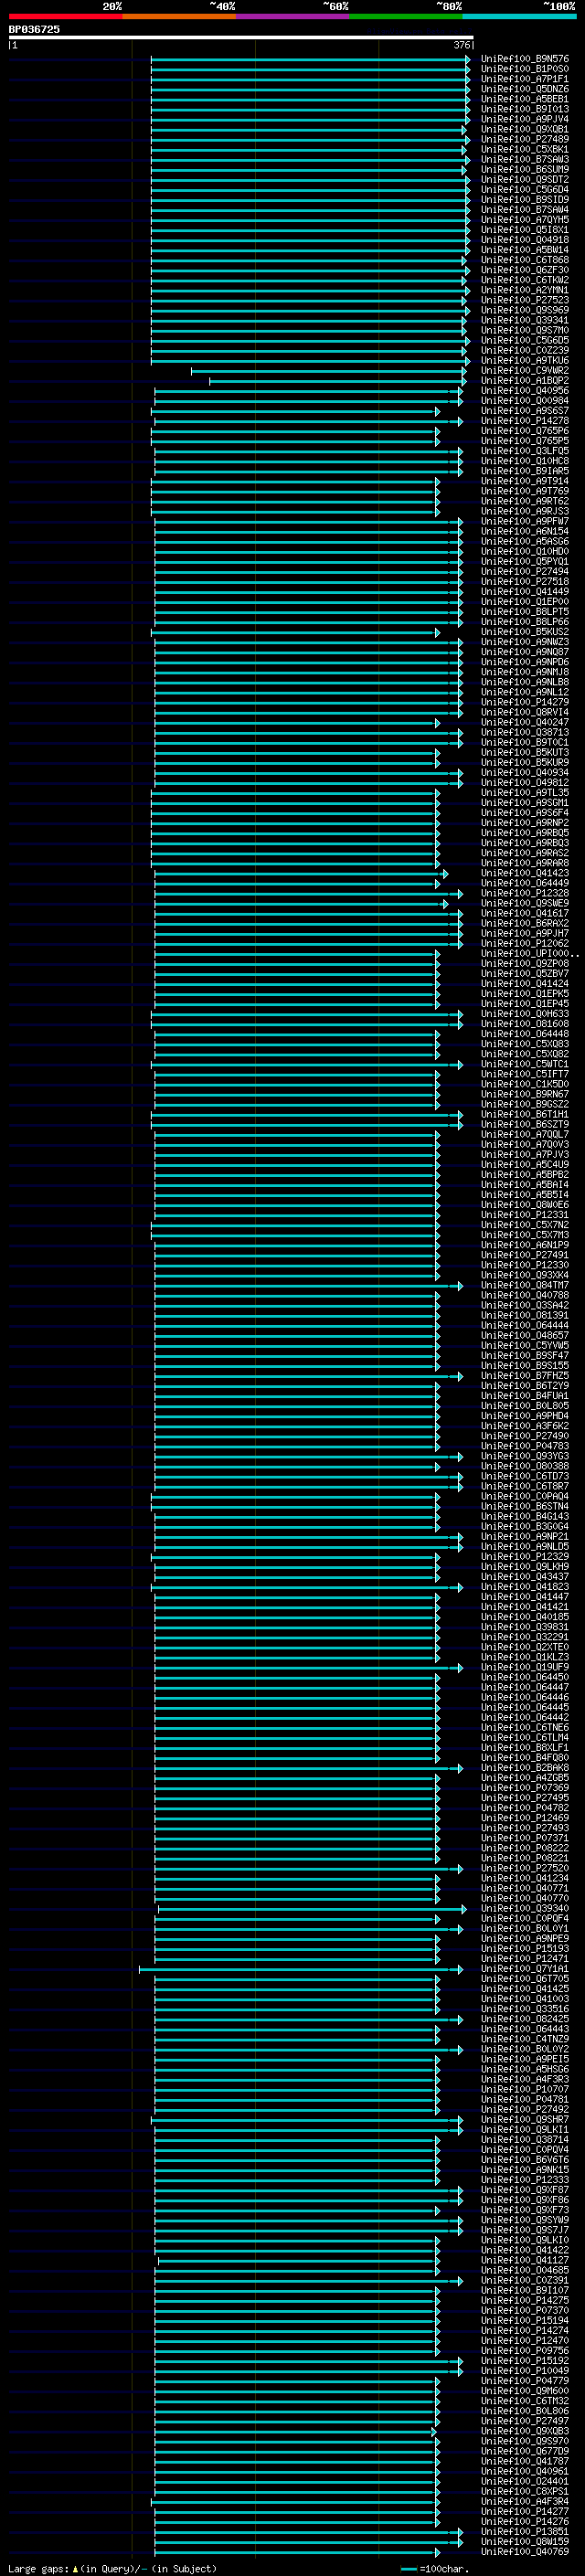The width and height of the screenshot is (585, 2576).
Task: Open hit UniRef100_A7P1F1
Action: pos(525,79)
